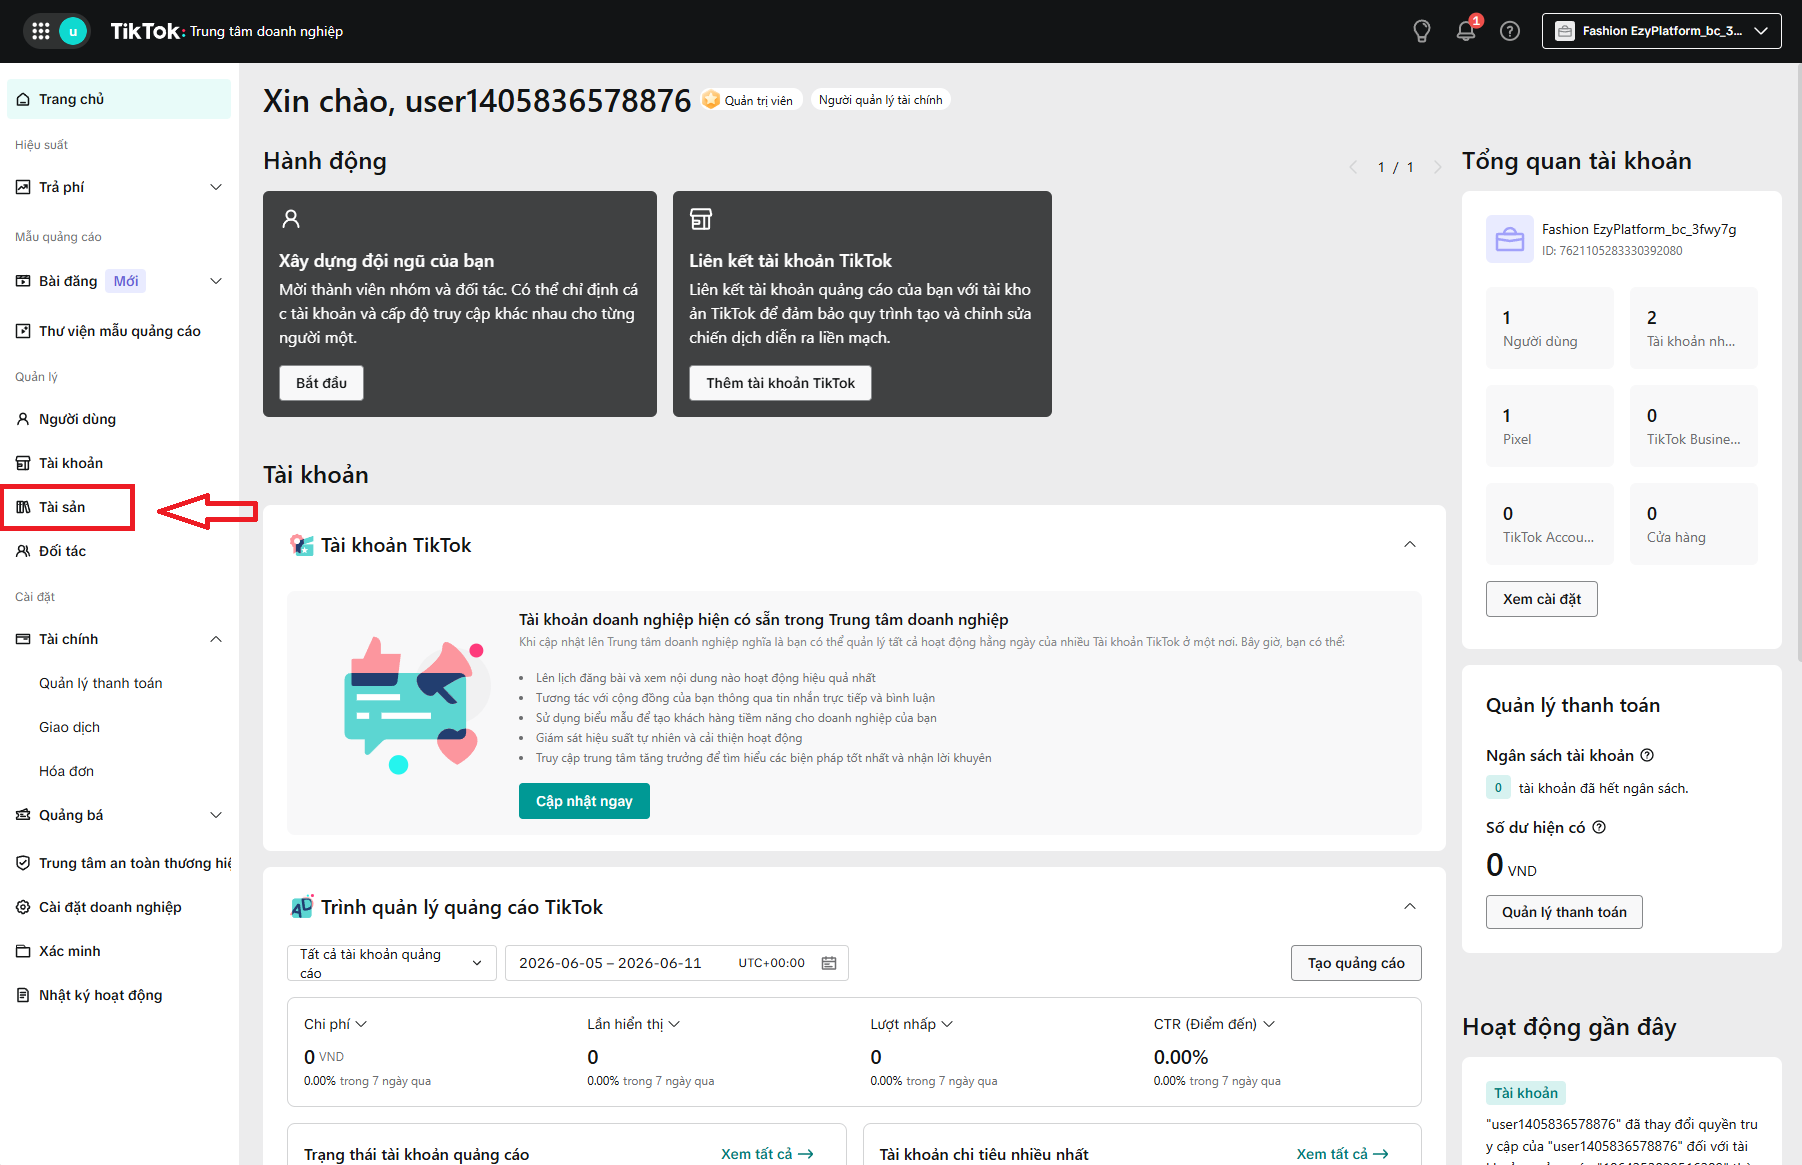Click the Trình quản lý quảng cáo section icon
Image resolution: width=1802 pixels, height=1165 pixels.
tap(301, 907)
